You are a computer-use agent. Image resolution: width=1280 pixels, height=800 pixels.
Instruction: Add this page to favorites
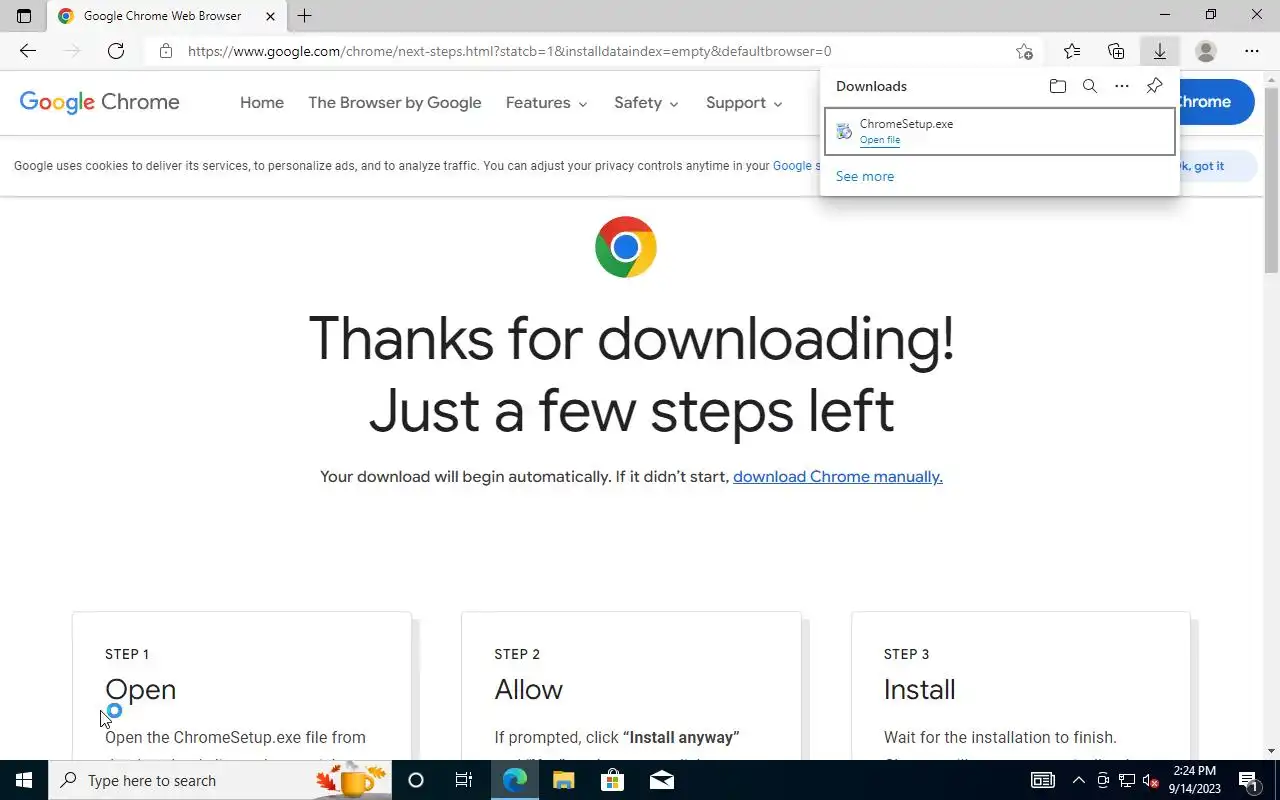coord(1024,51)
